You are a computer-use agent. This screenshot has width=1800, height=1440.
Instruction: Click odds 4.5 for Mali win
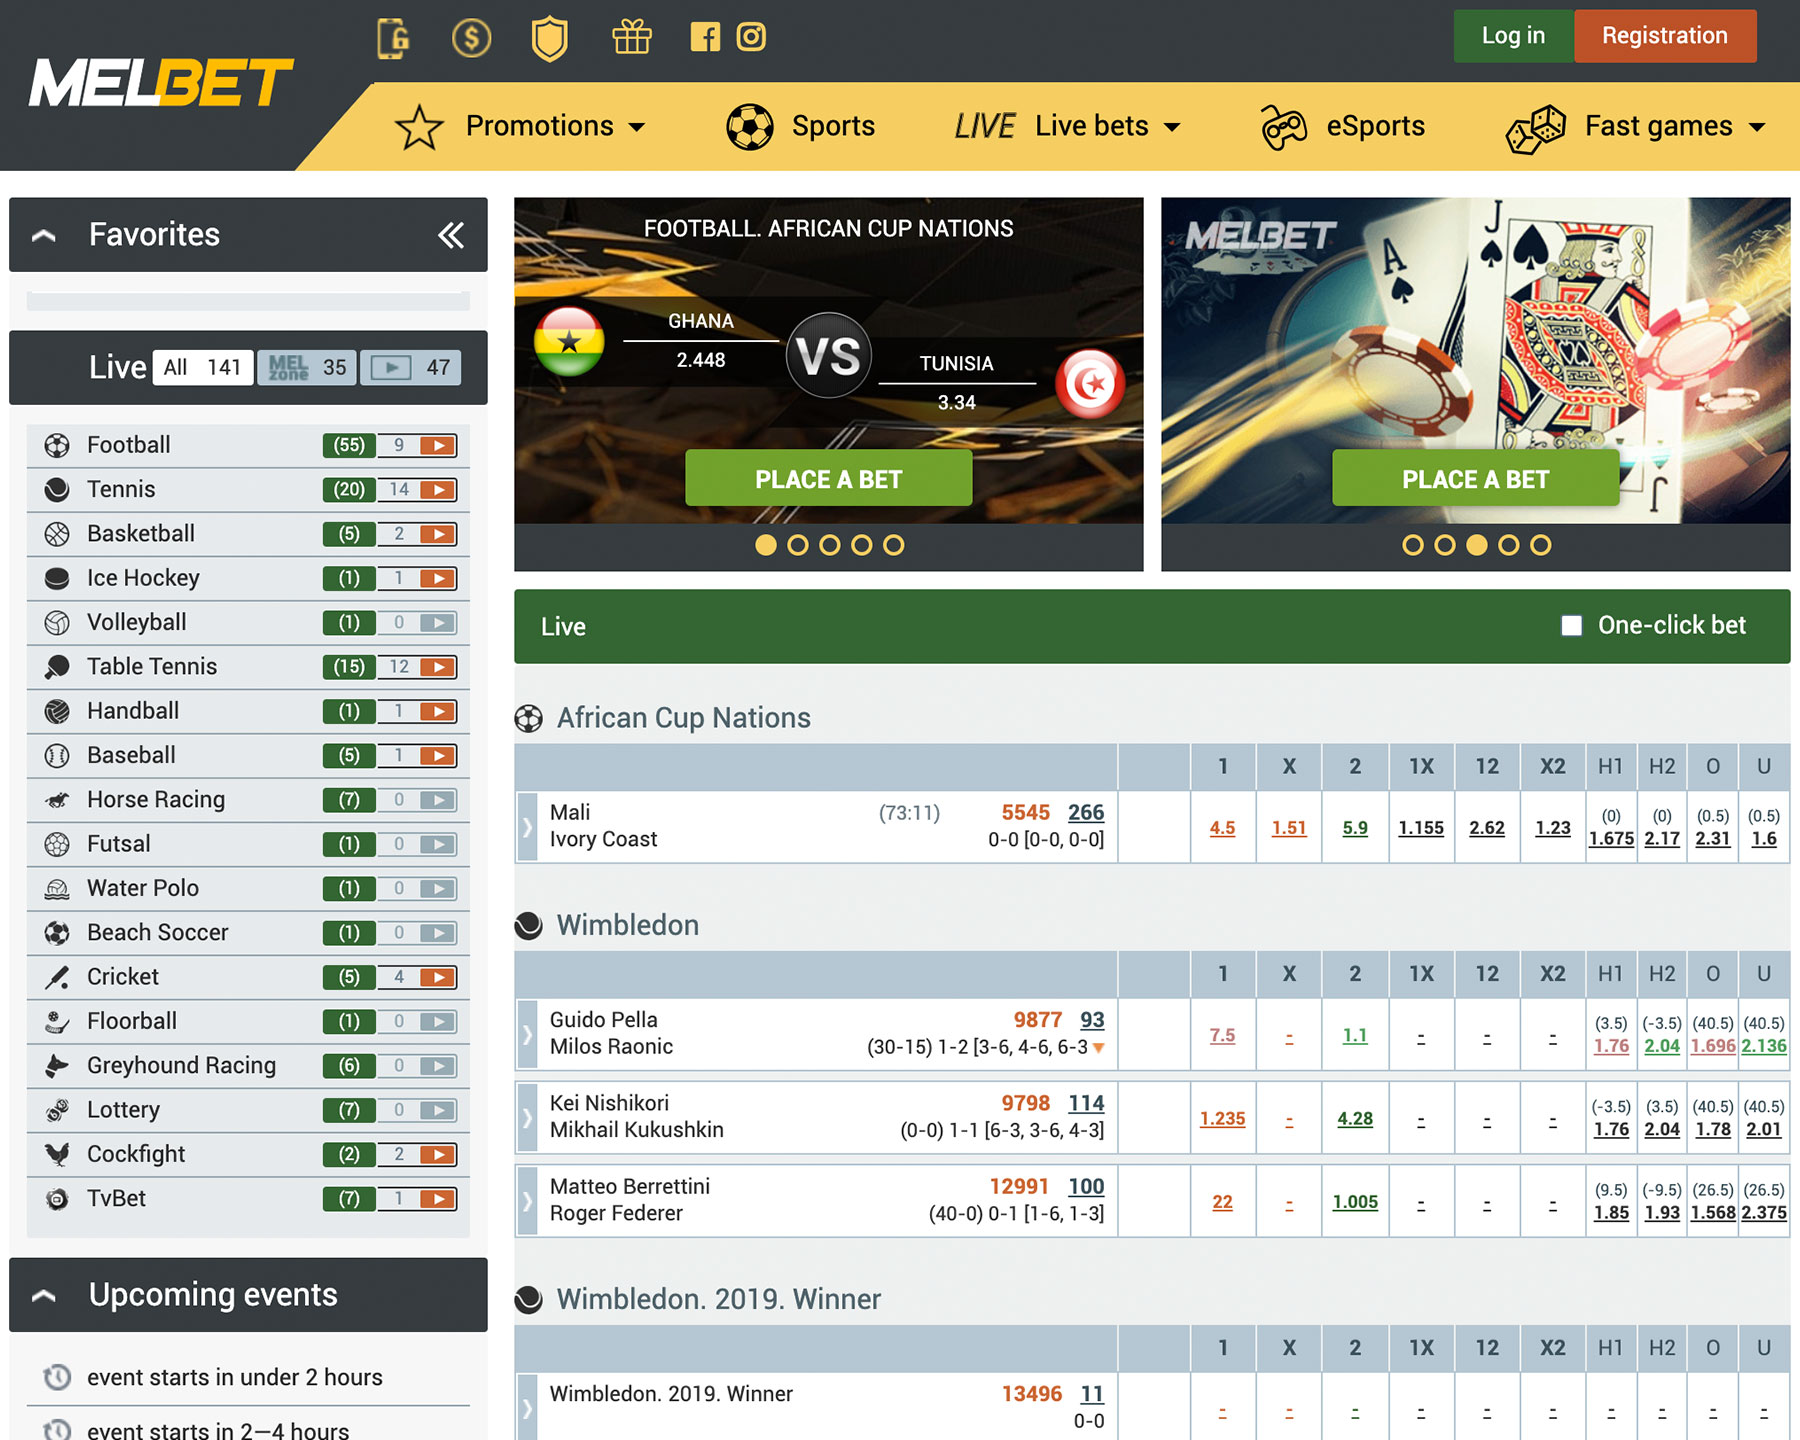pyautogui.click(x=1222, y=829)
